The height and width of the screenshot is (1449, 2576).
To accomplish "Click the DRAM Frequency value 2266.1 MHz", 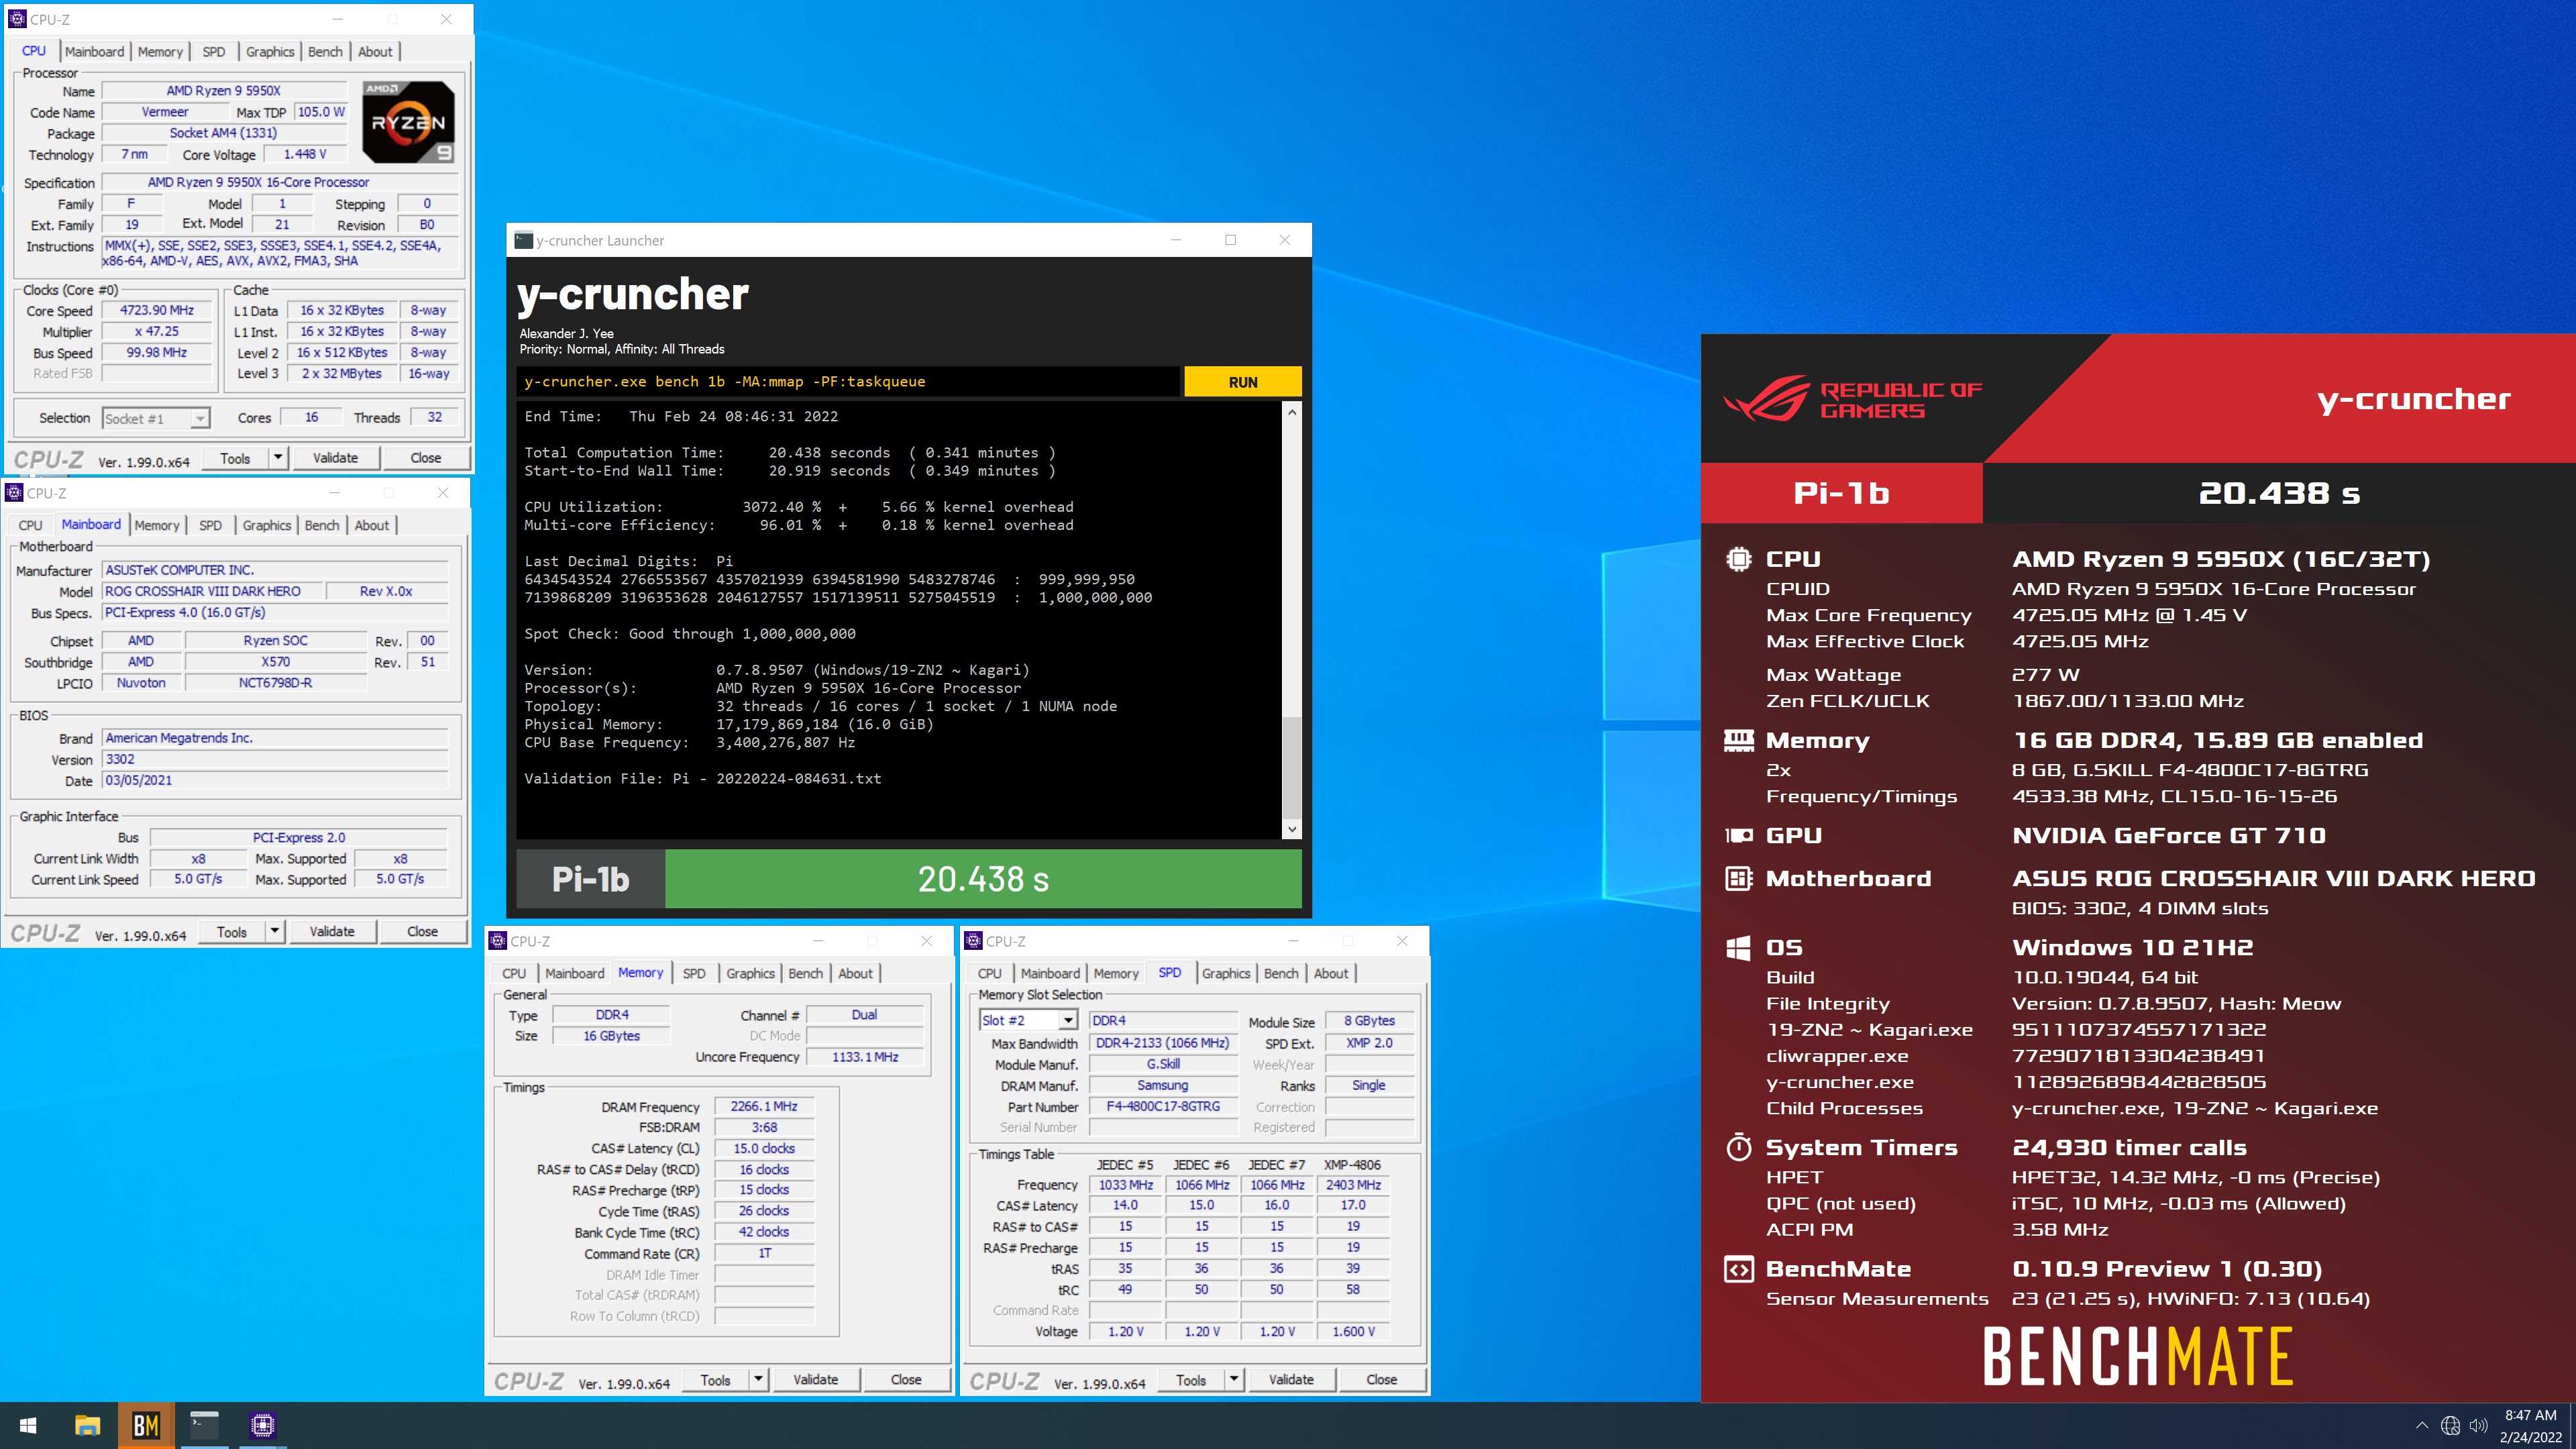I will (x=764, y=1106).
